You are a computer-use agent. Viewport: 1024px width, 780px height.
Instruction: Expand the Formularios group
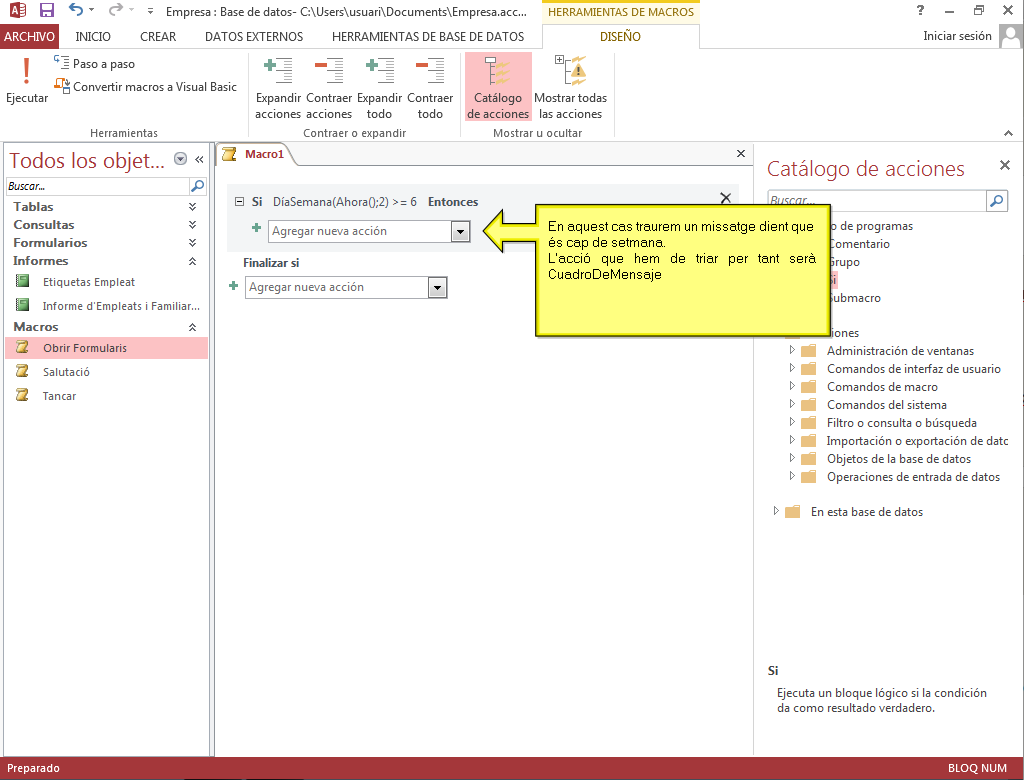pos(192,242)
